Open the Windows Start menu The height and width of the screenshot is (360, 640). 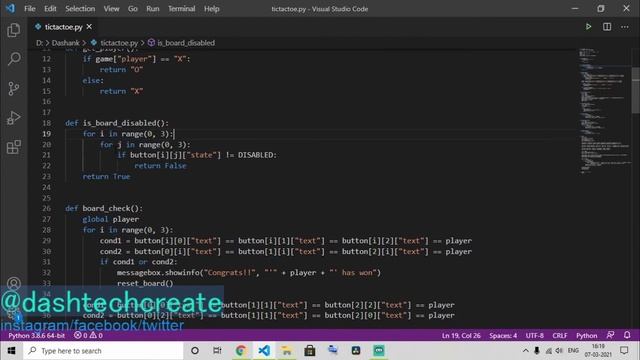point(11,351)
